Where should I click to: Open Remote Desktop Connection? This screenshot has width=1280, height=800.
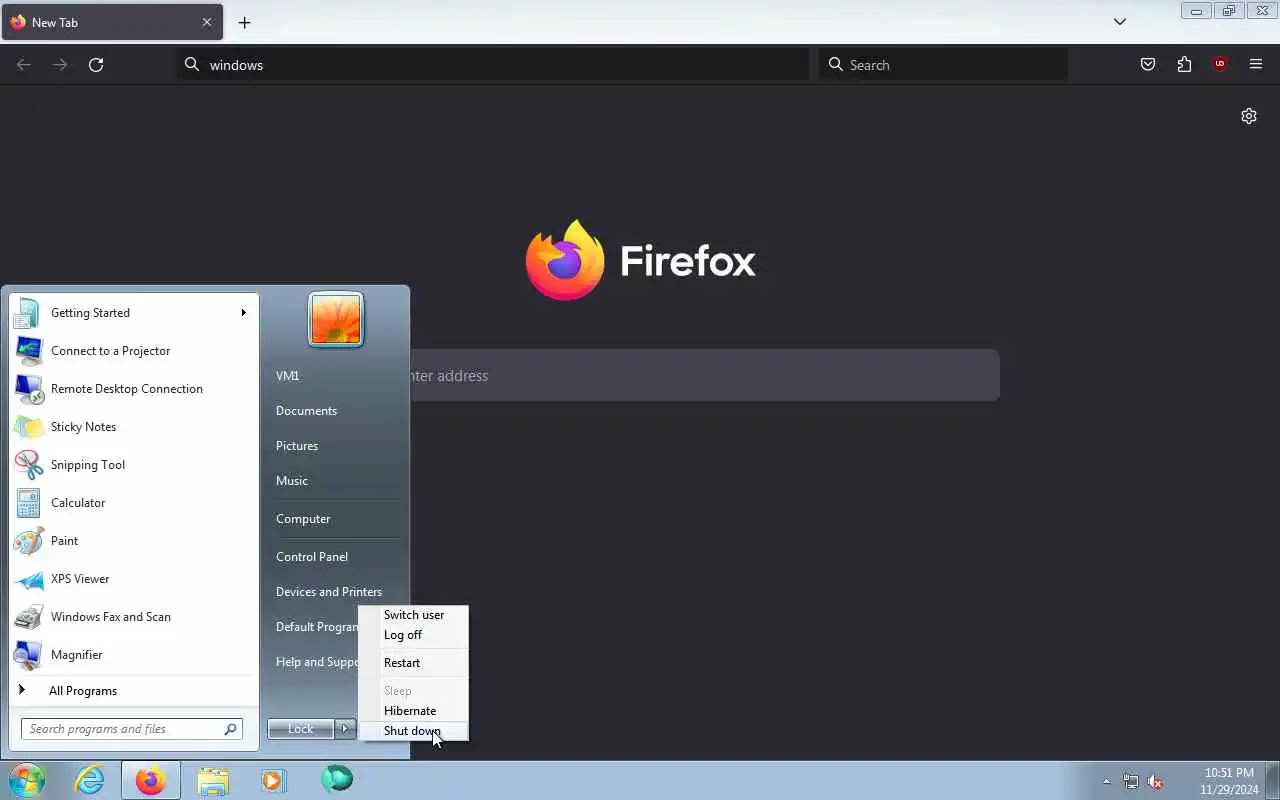tap(133, 389)
